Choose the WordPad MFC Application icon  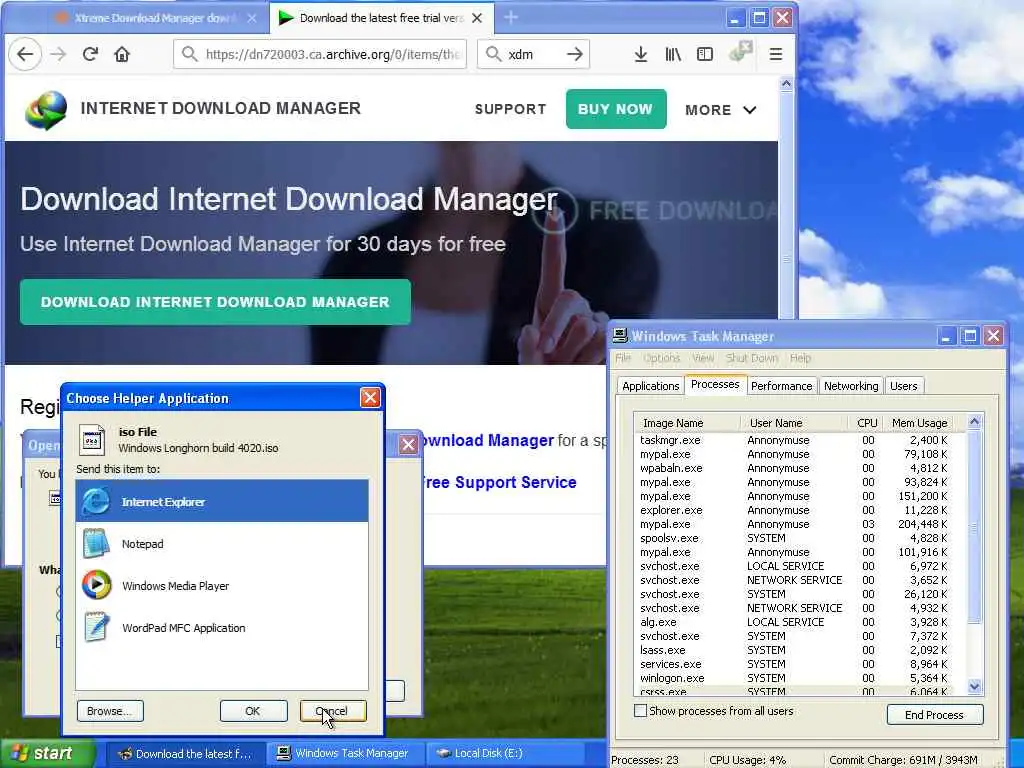(97, 627)
